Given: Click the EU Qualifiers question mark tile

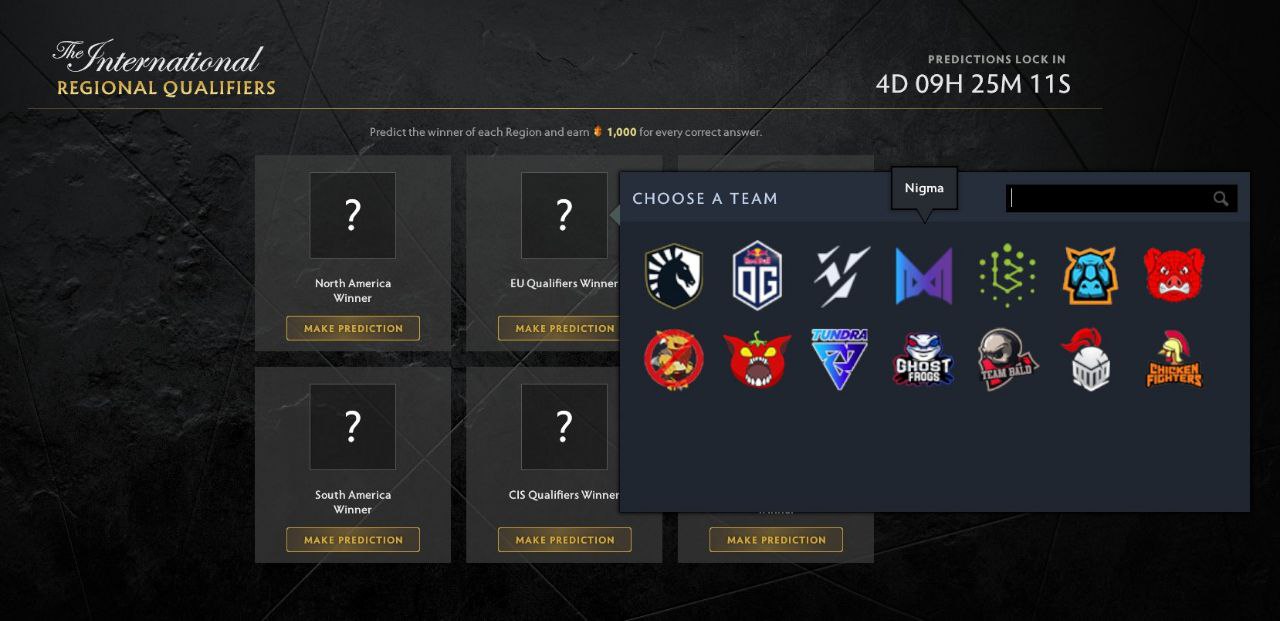Looking at the screenshot, I should (x=564, y=215).
